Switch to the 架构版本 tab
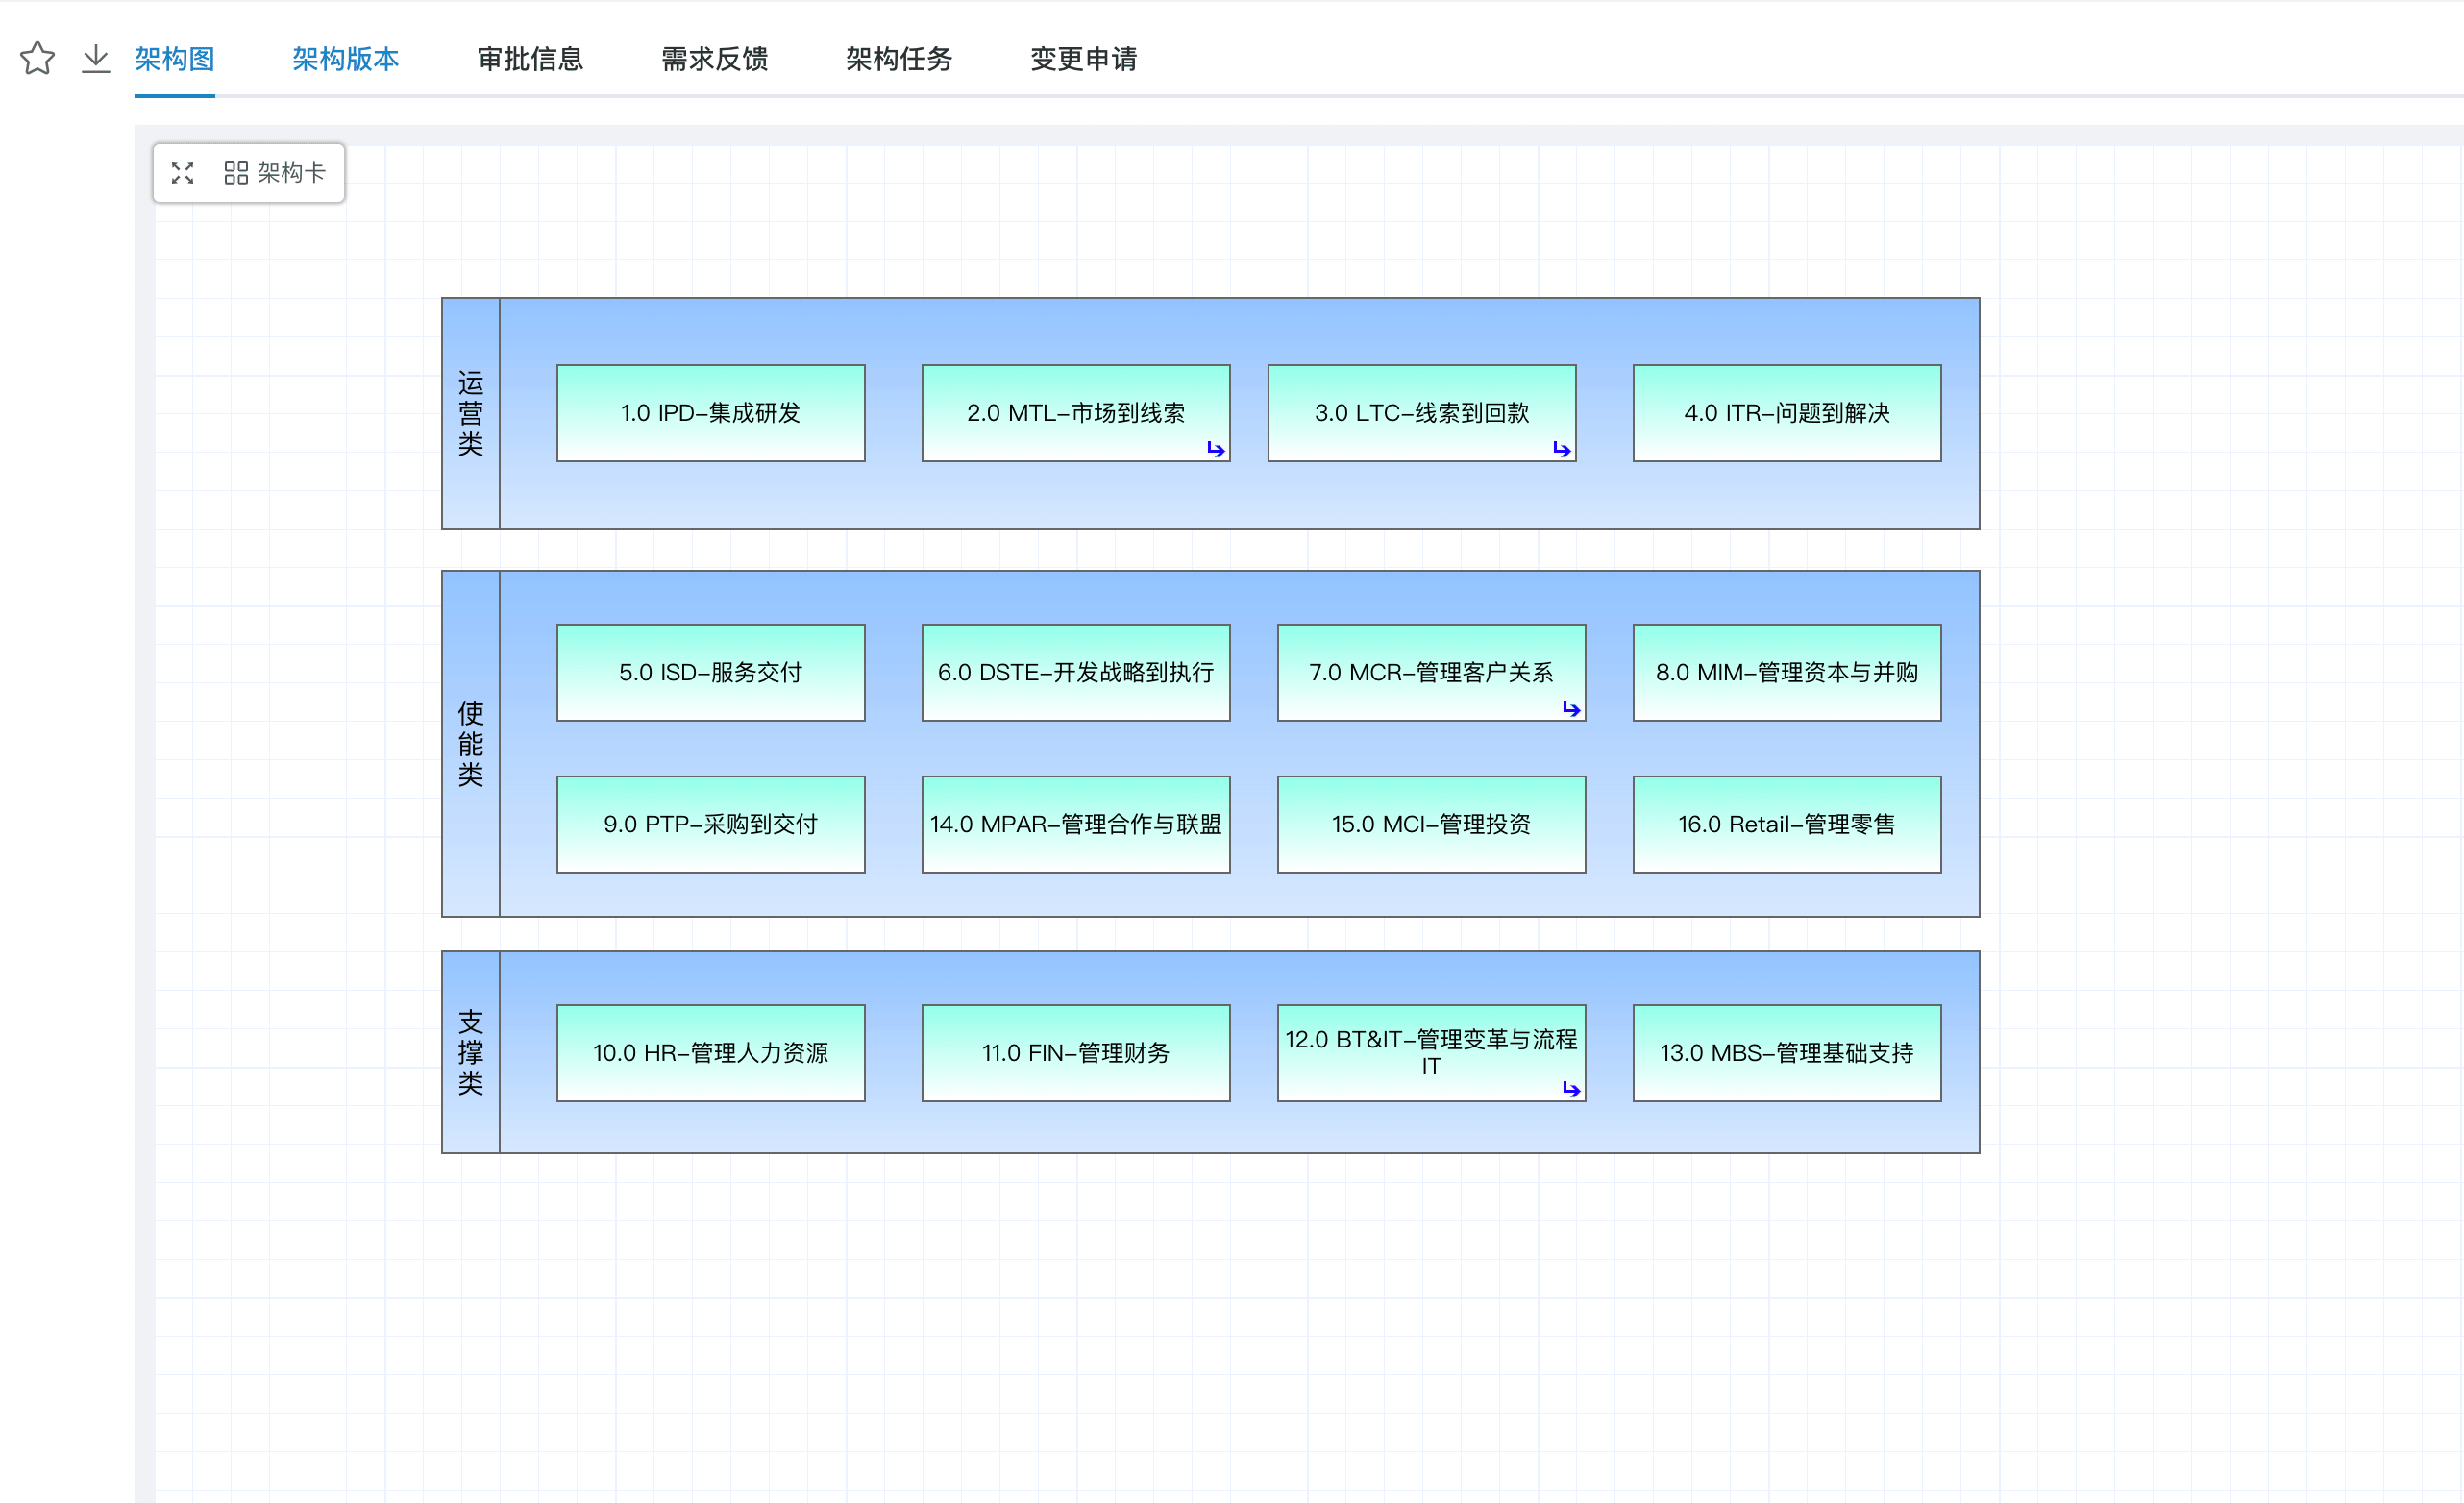This screenshot has height=1503, width=2464. click(345, 59)
